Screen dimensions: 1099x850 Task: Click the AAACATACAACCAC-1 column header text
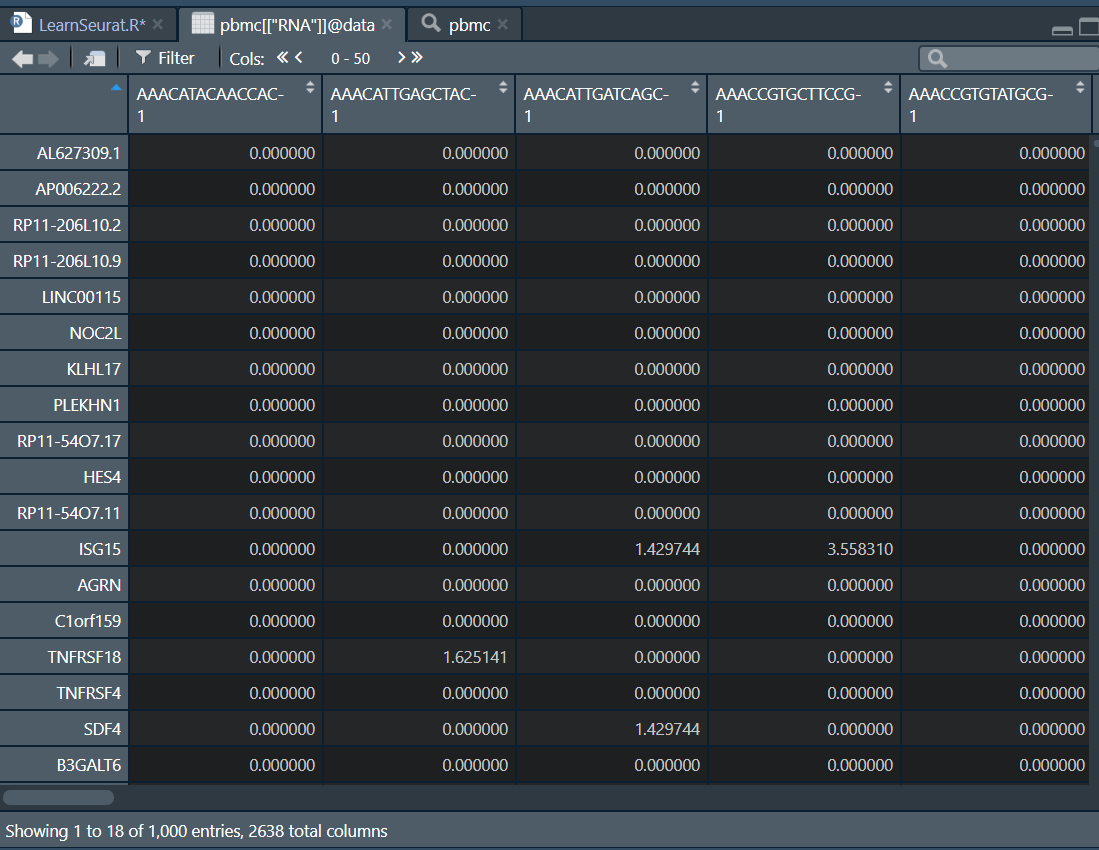(210, 104)
